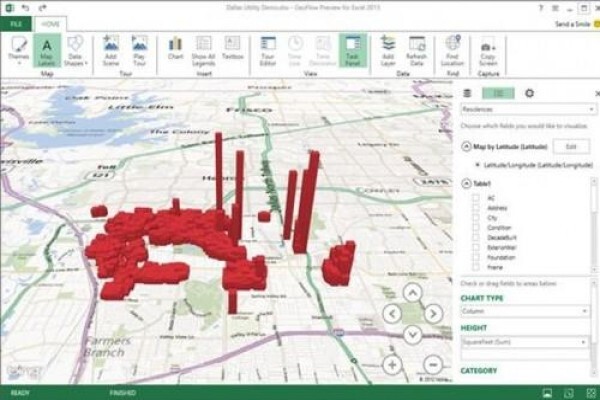Viewport: 600px width, 400px height.
Task: Open the Themes gallery in the ribbon
Action: [x=18, y=51]
